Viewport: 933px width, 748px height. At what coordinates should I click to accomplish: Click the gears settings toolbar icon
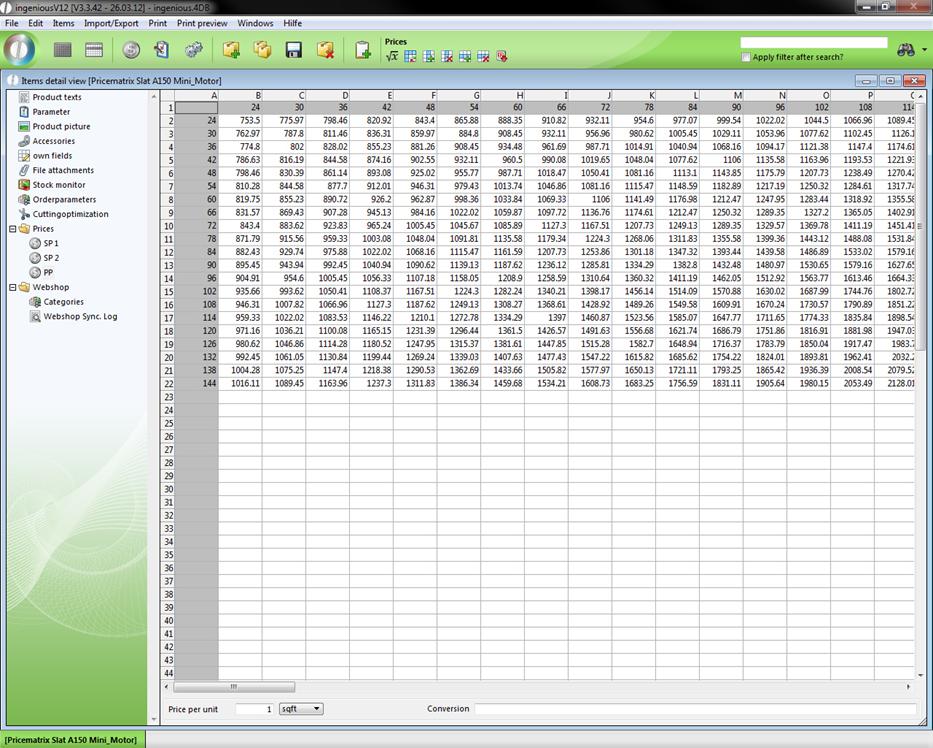click(x=193, y=49)
